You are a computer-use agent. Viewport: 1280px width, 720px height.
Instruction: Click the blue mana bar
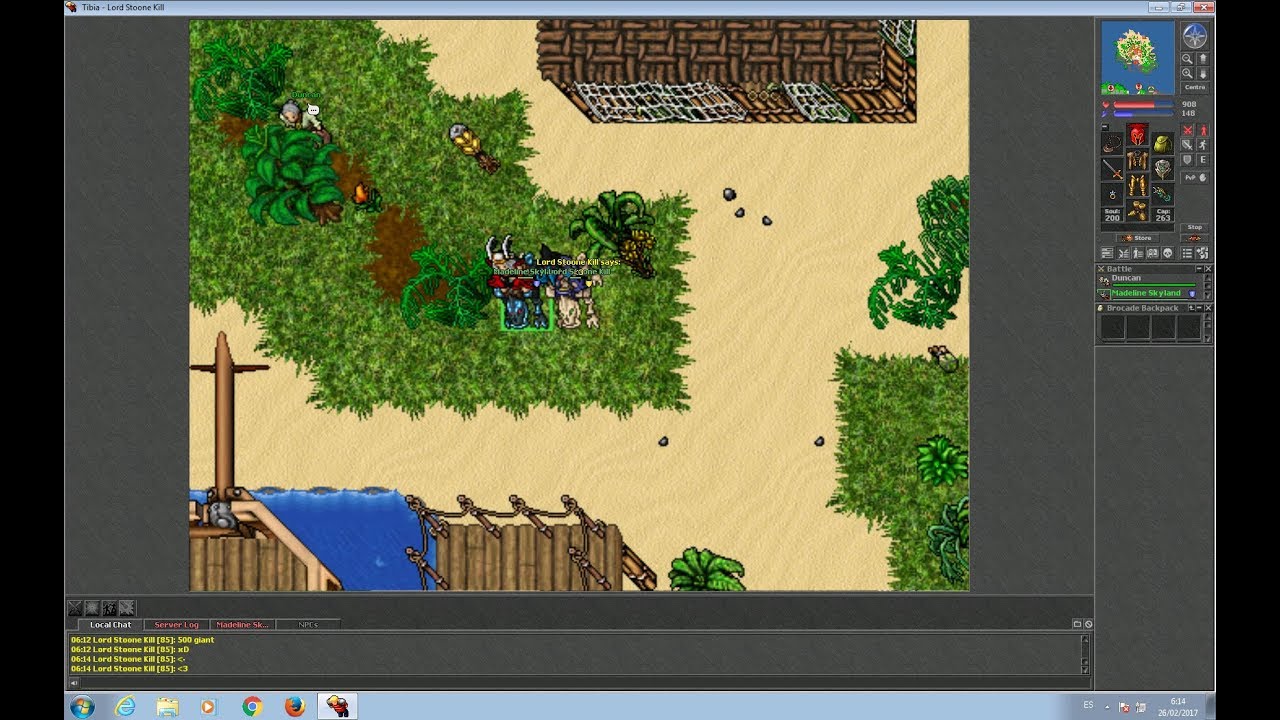pyautogui.click(x=1144, y=114)
